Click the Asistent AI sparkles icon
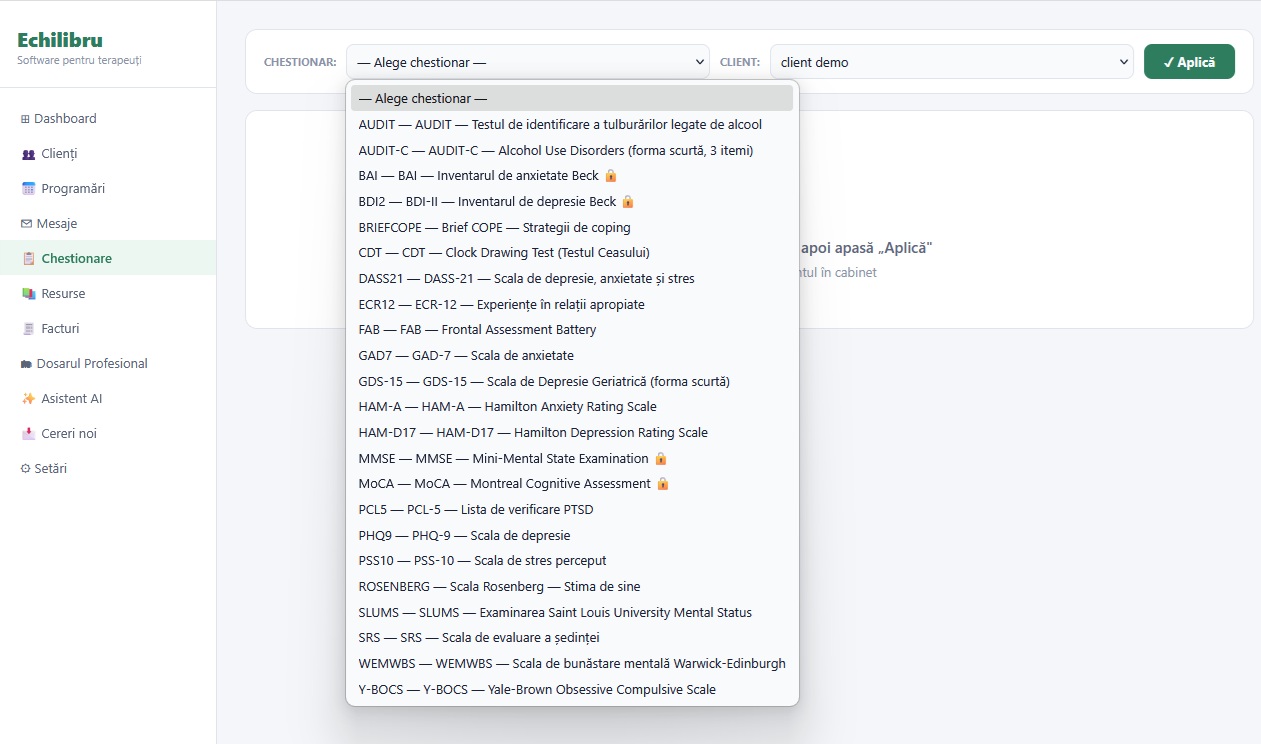 pos(28,399)
